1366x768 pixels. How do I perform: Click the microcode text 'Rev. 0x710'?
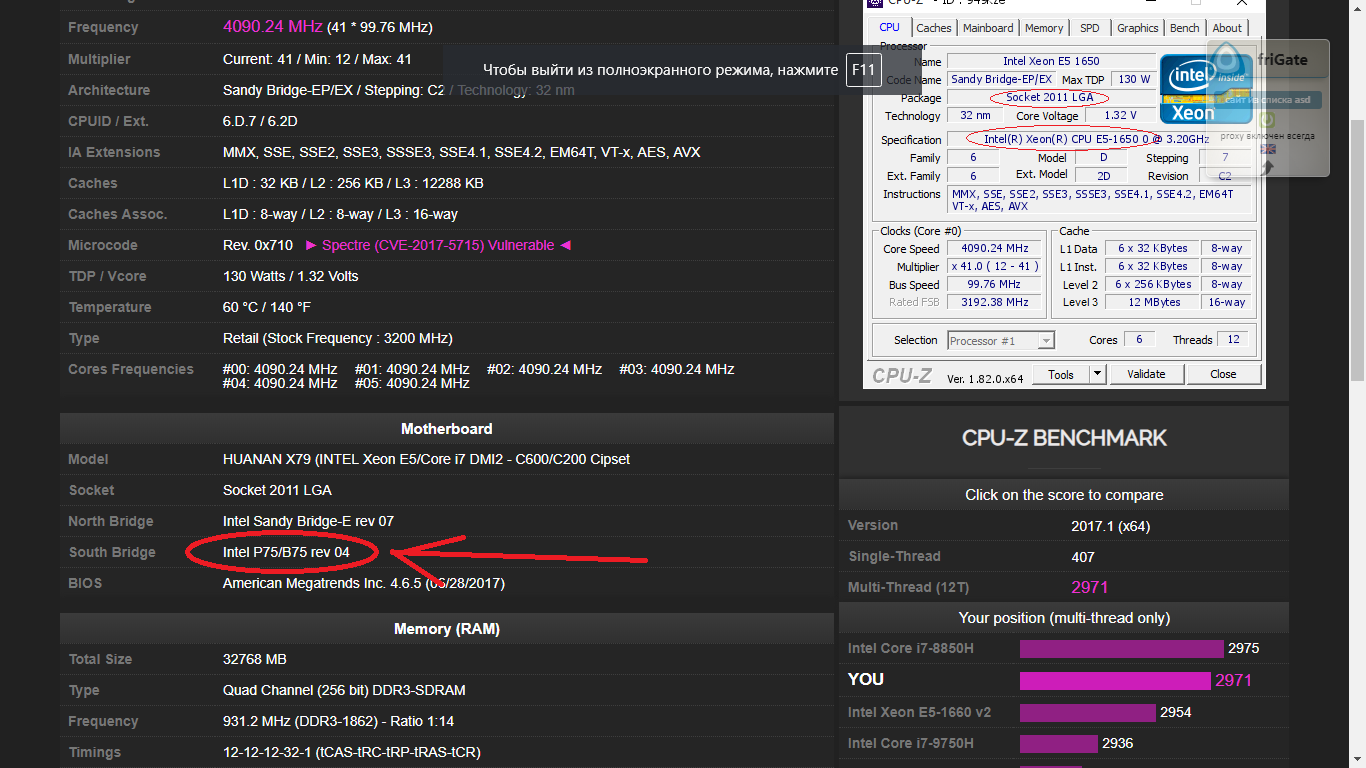pos(258,245)
